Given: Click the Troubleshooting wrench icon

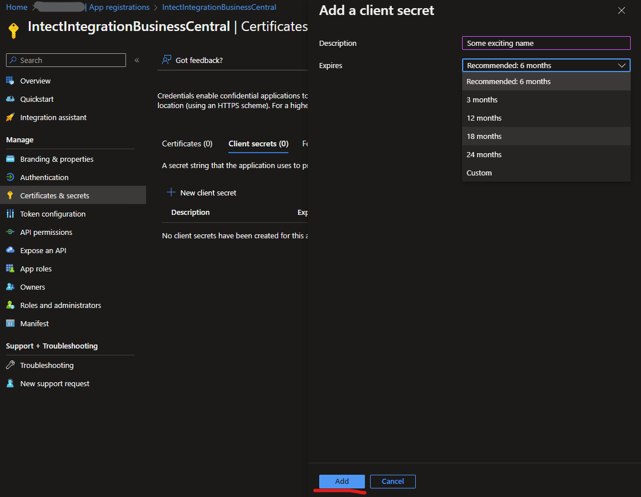Looking at the screenshot, I should (10, 365).
